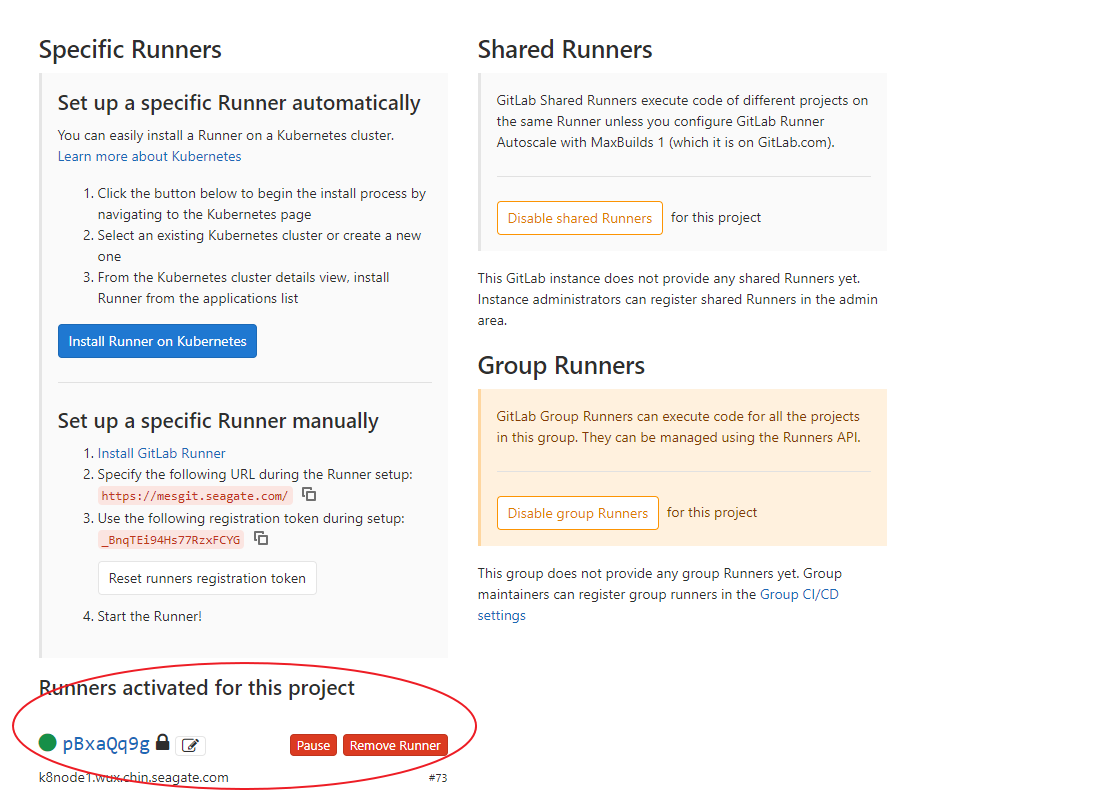The height and width of the screenshot is (795, 1114).
Task: Learn more about Kubernetes
Action: pyautogui.click(x=149, y=156)
